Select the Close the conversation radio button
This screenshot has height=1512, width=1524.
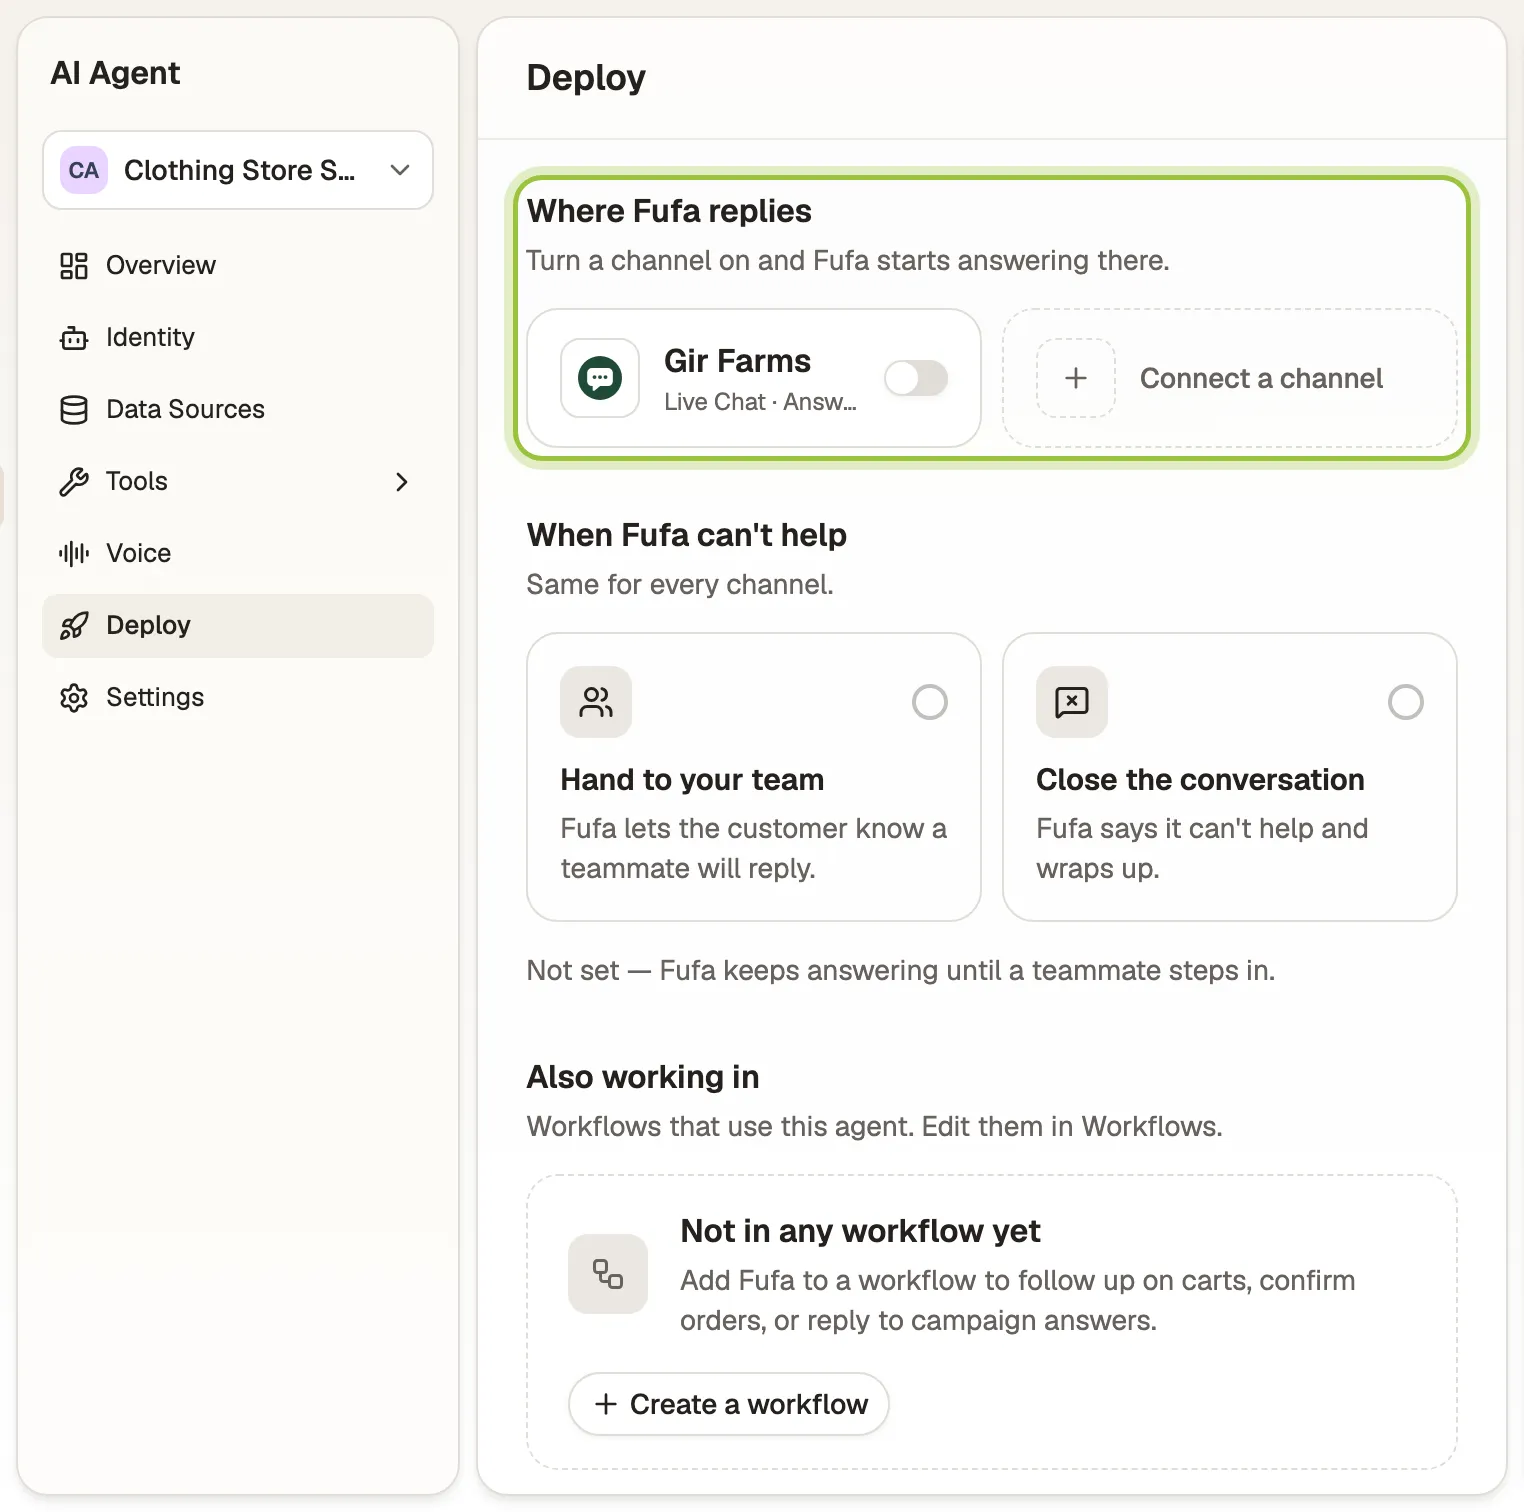click(x=1406, y=702)
